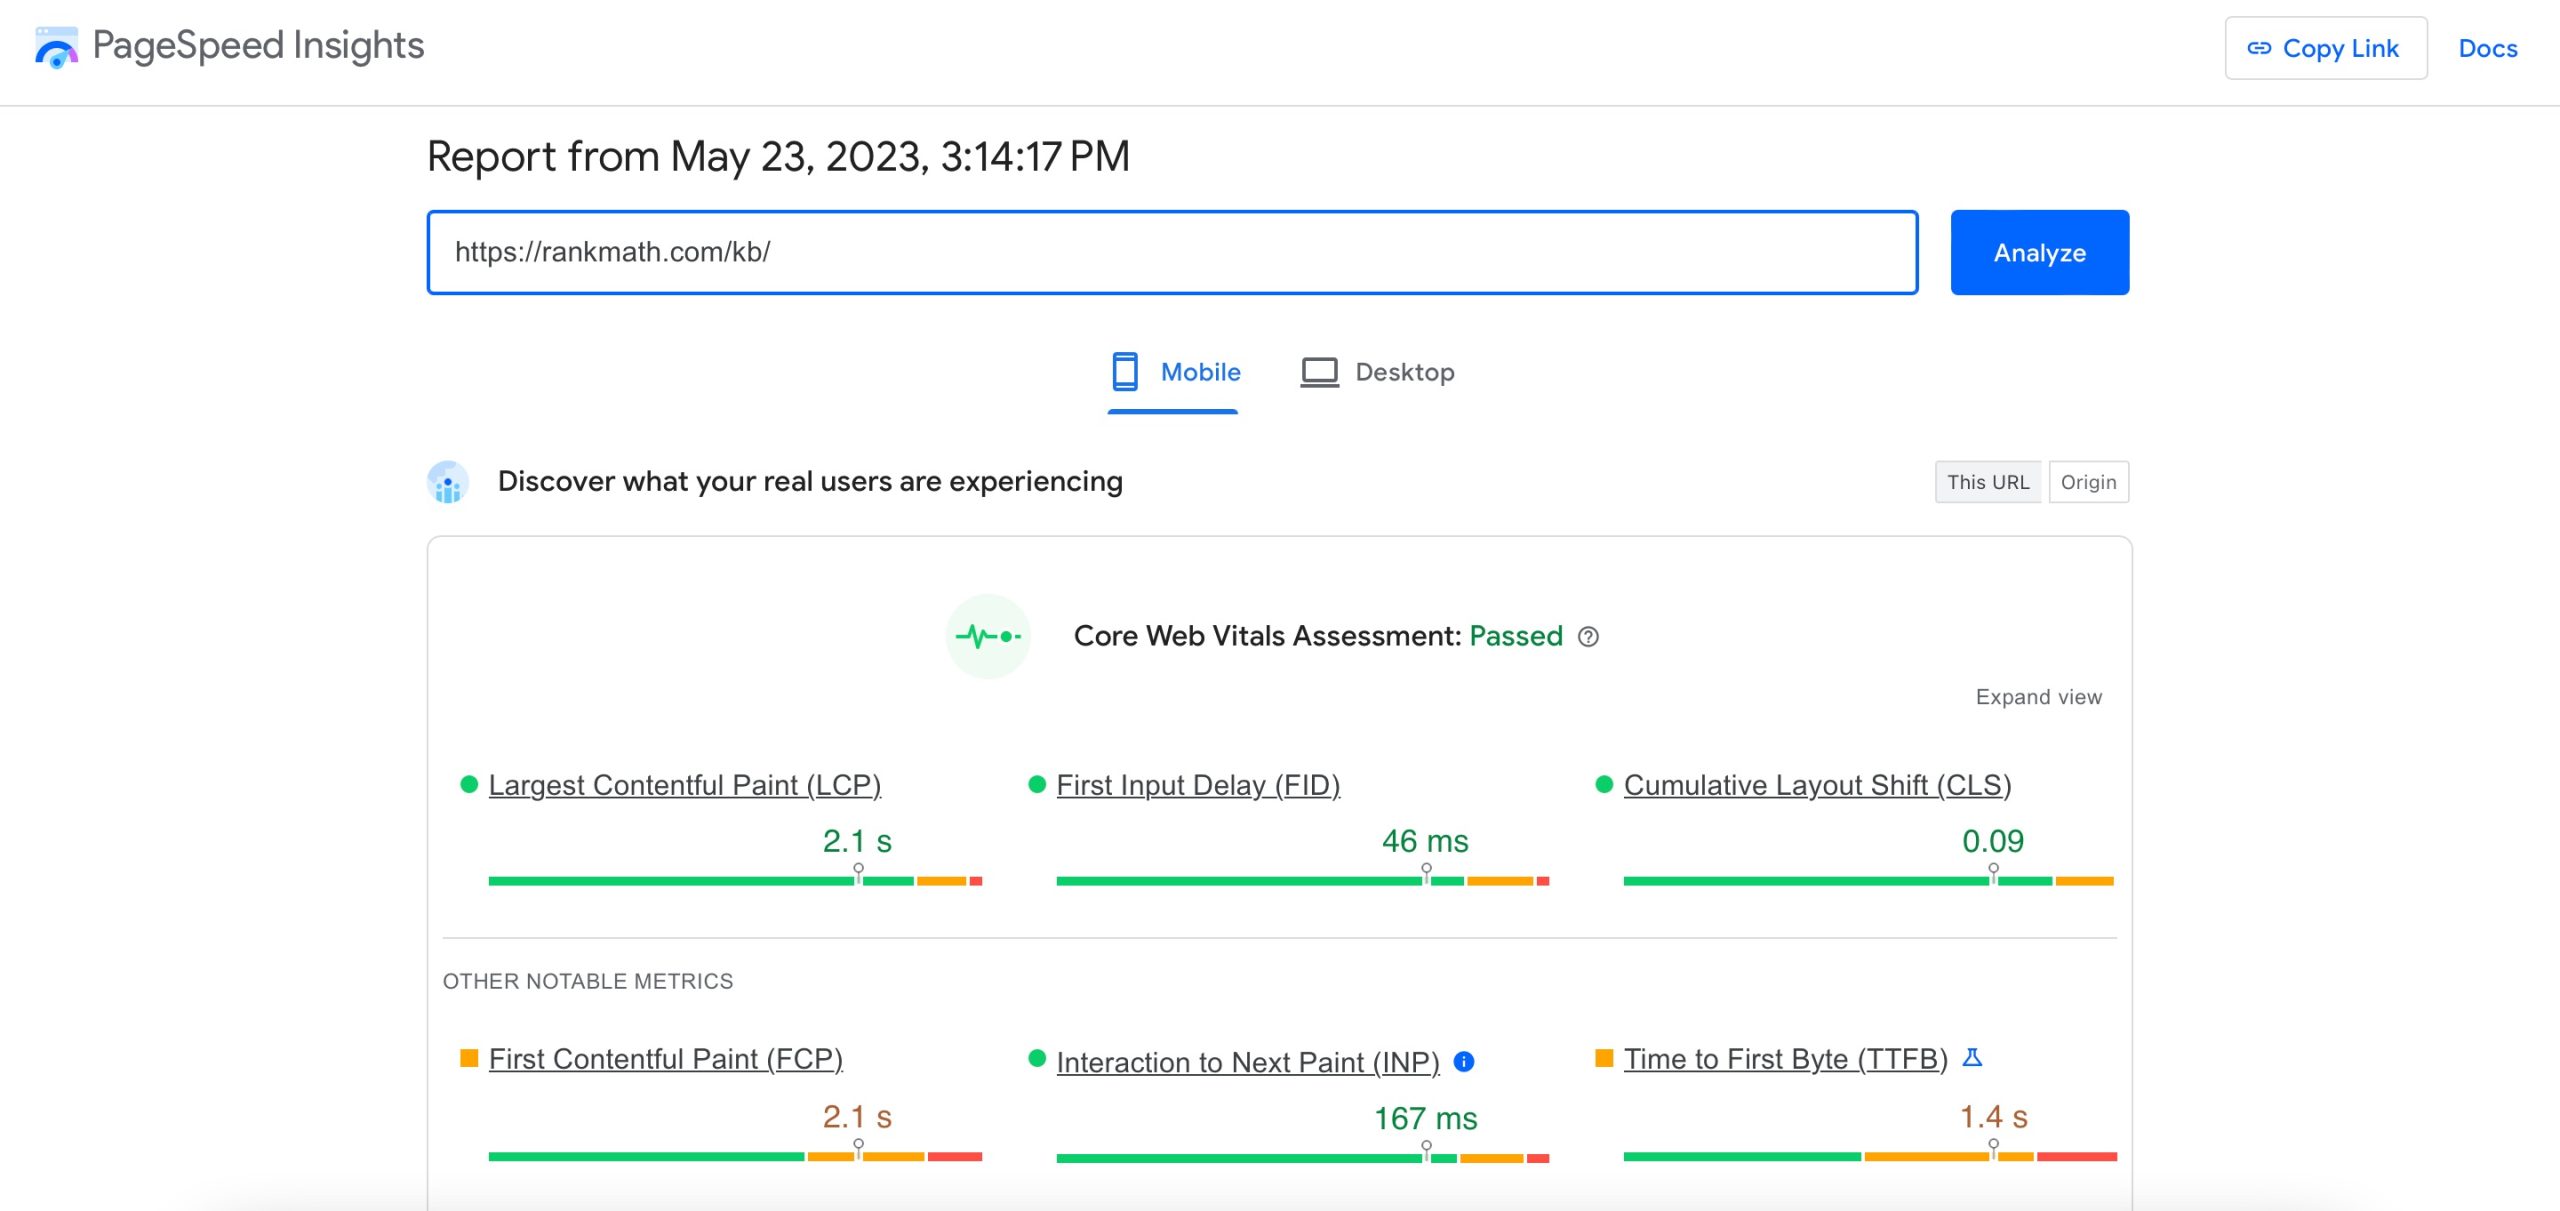This screenshot has width=2560, height=1211.
Task: Click the Core Web Vitals pulse/heartbeat icon
Action: pyautogui.click(x=986, y=635)
